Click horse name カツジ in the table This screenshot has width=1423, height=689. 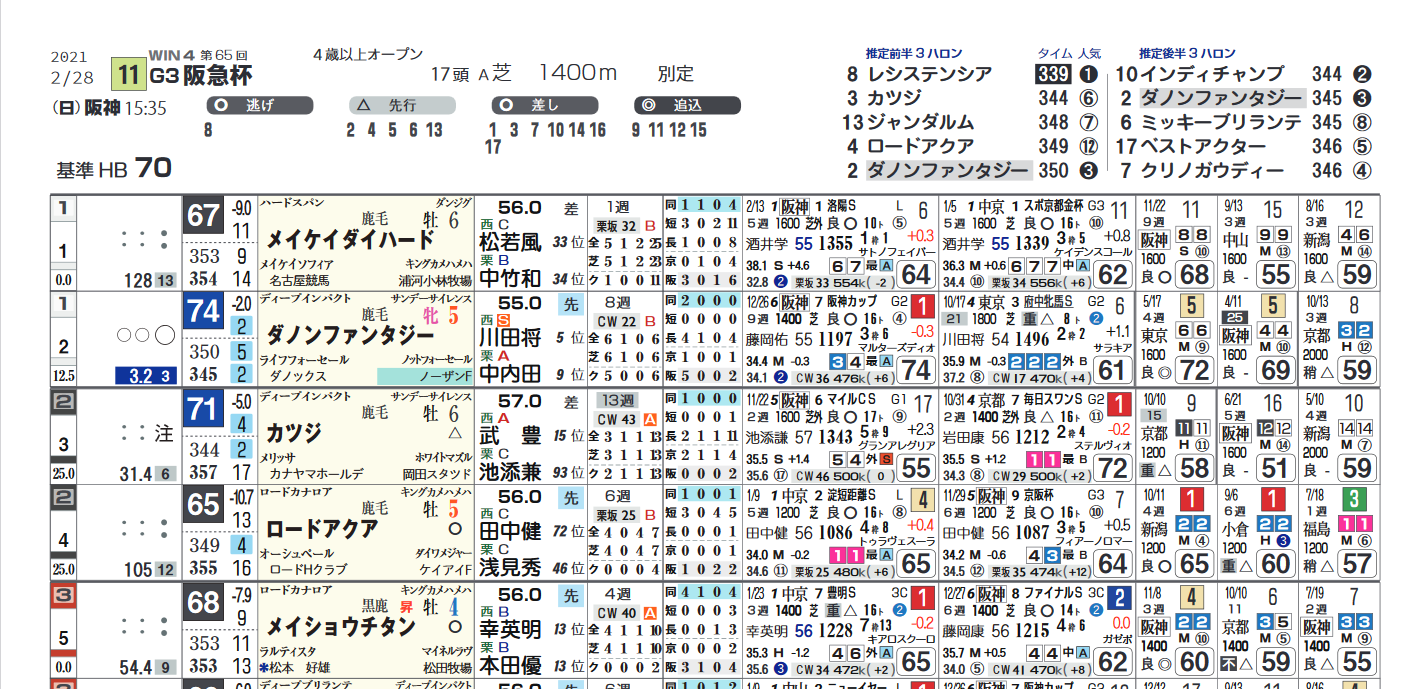click(294, 433)
